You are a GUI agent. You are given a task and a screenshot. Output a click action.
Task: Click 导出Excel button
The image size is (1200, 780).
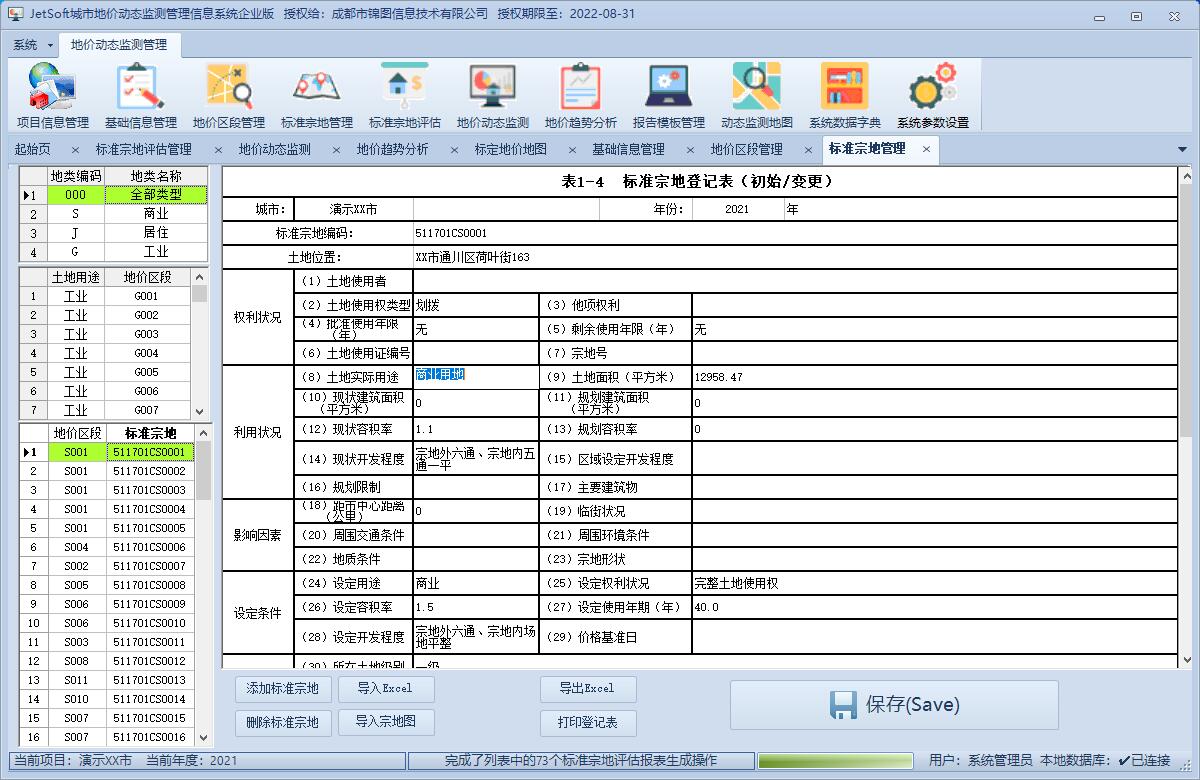click(587, 689)
